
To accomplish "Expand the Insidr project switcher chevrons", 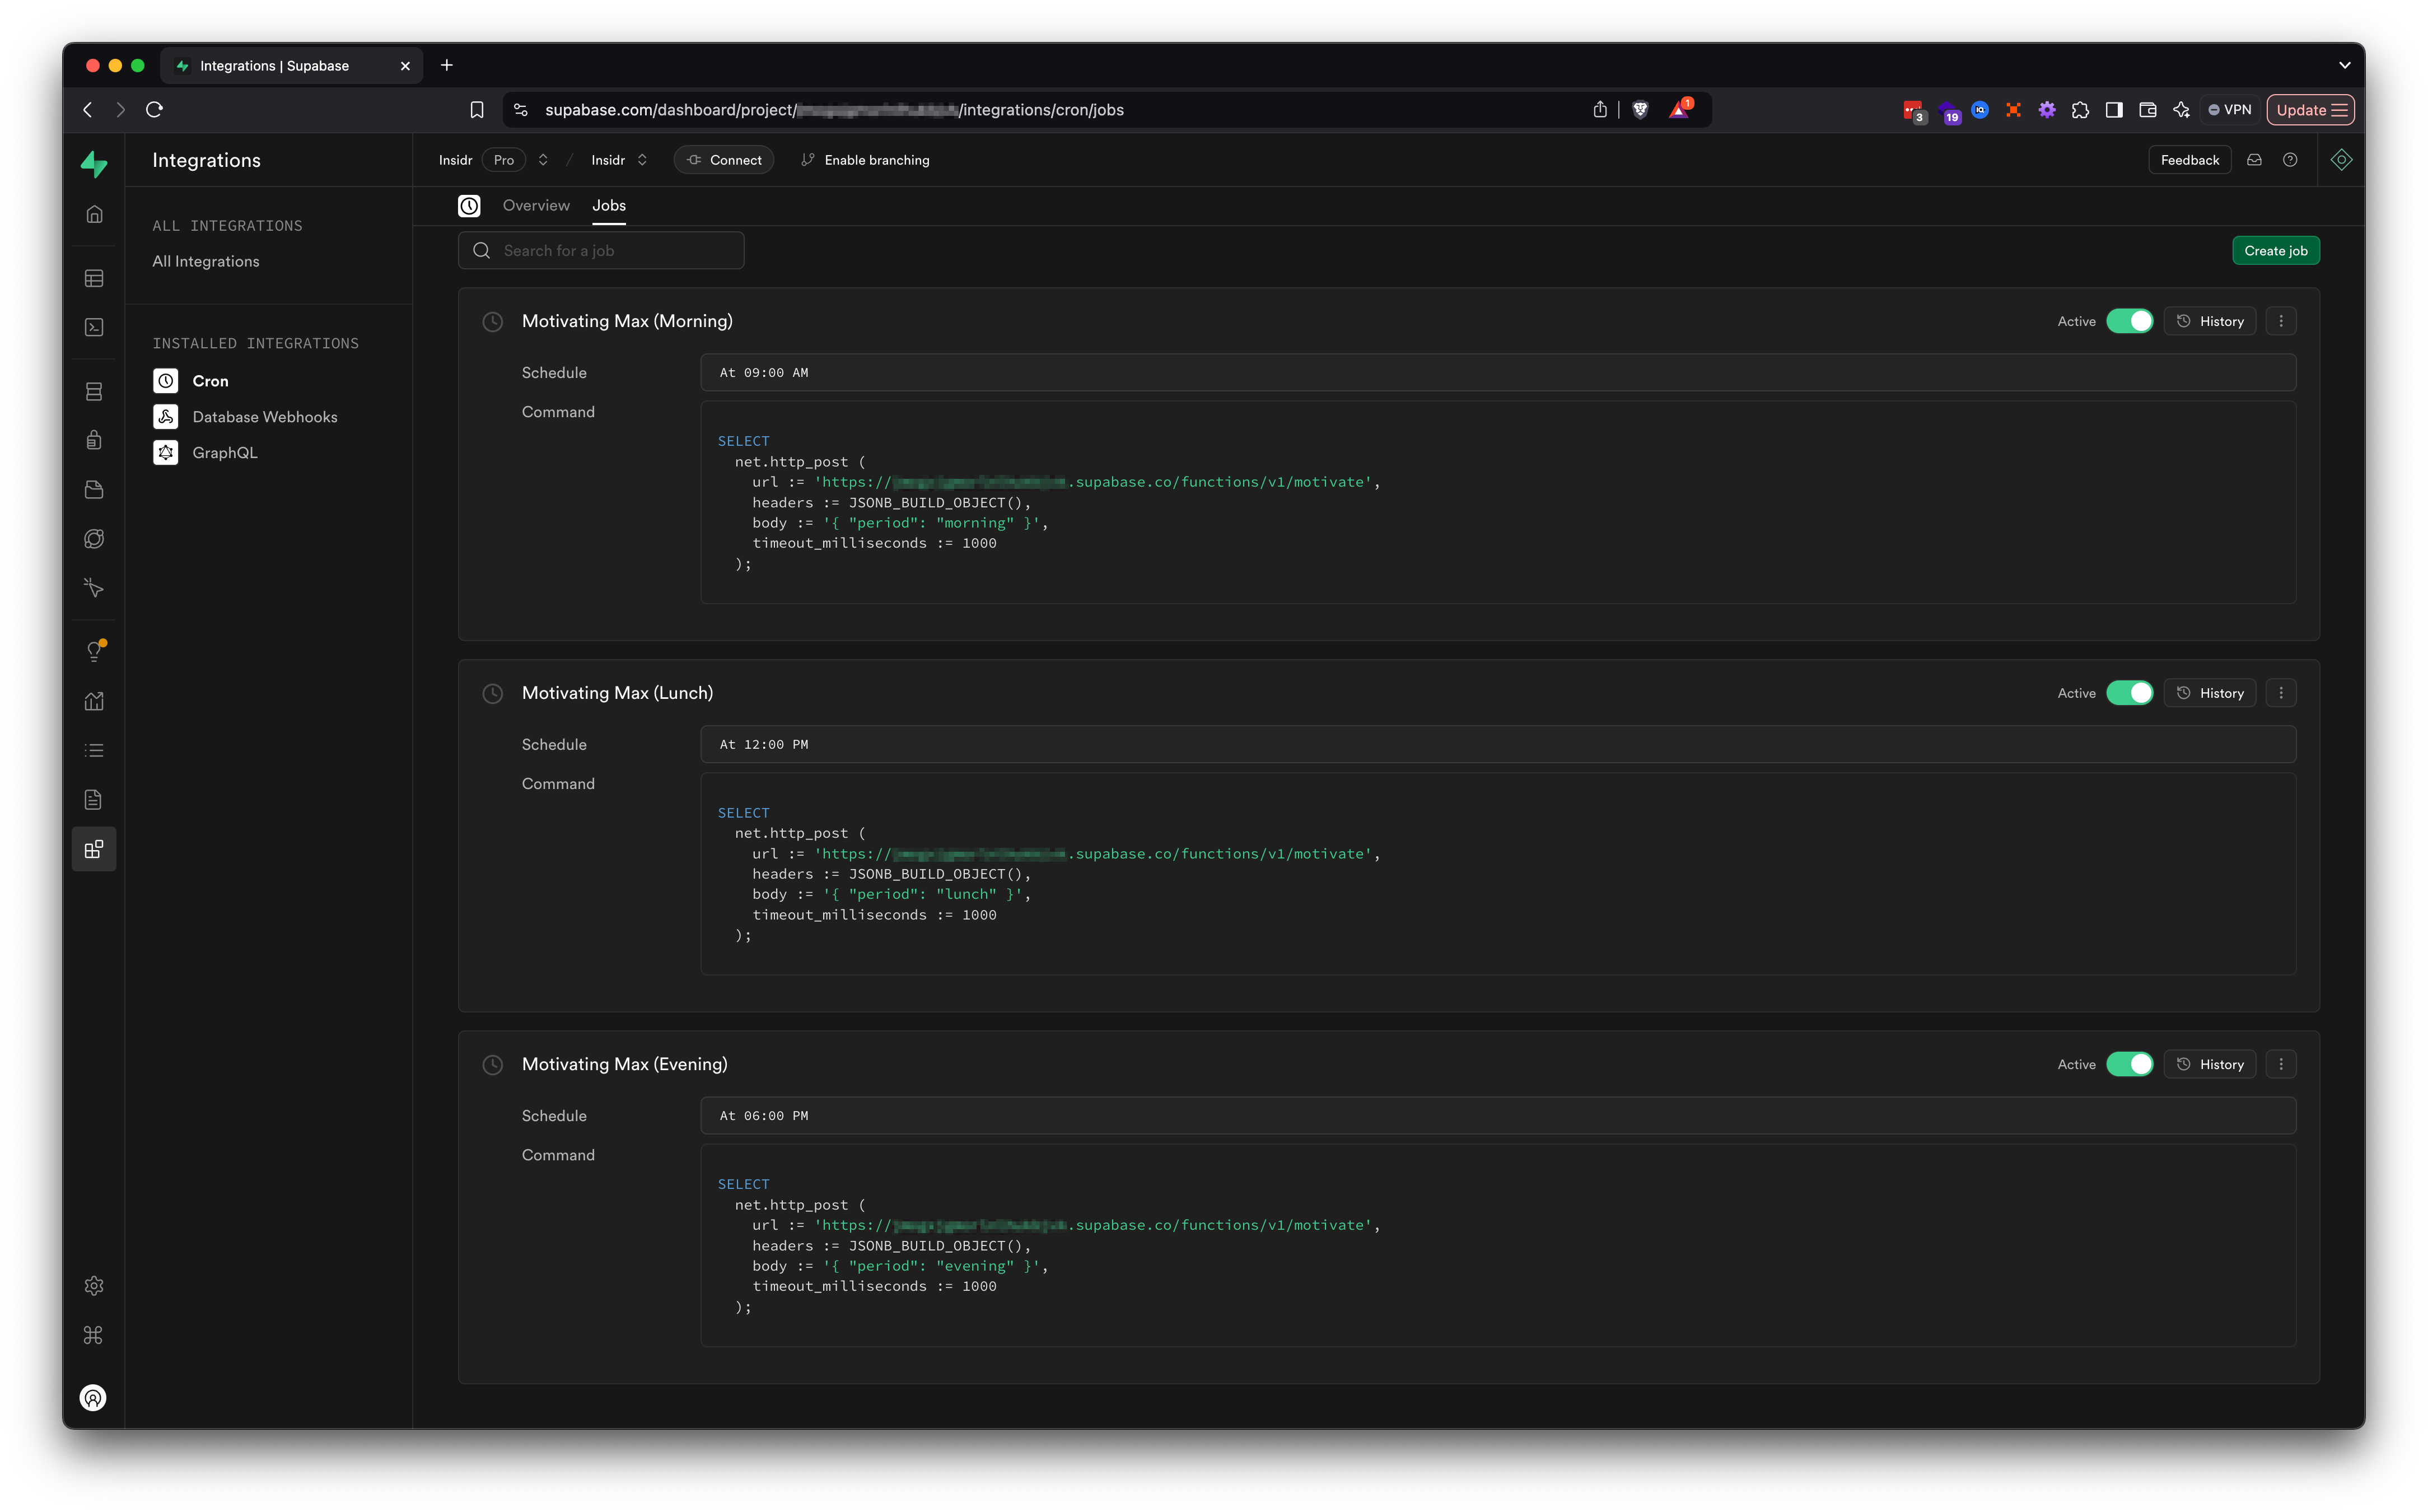I will (x=642, y=160).
